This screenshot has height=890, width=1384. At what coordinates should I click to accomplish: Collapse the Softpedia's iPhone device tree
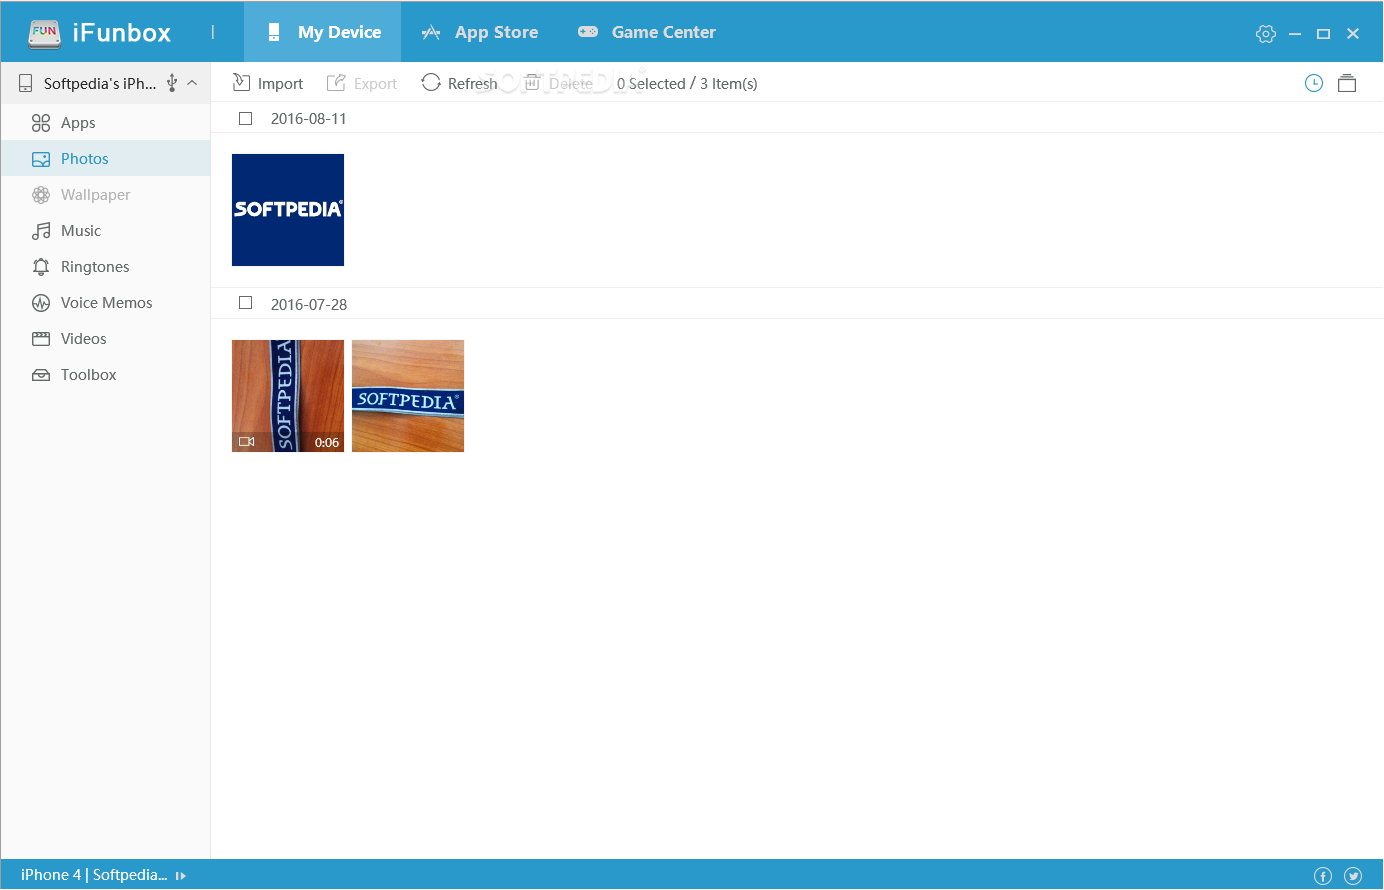click(192, 83)
